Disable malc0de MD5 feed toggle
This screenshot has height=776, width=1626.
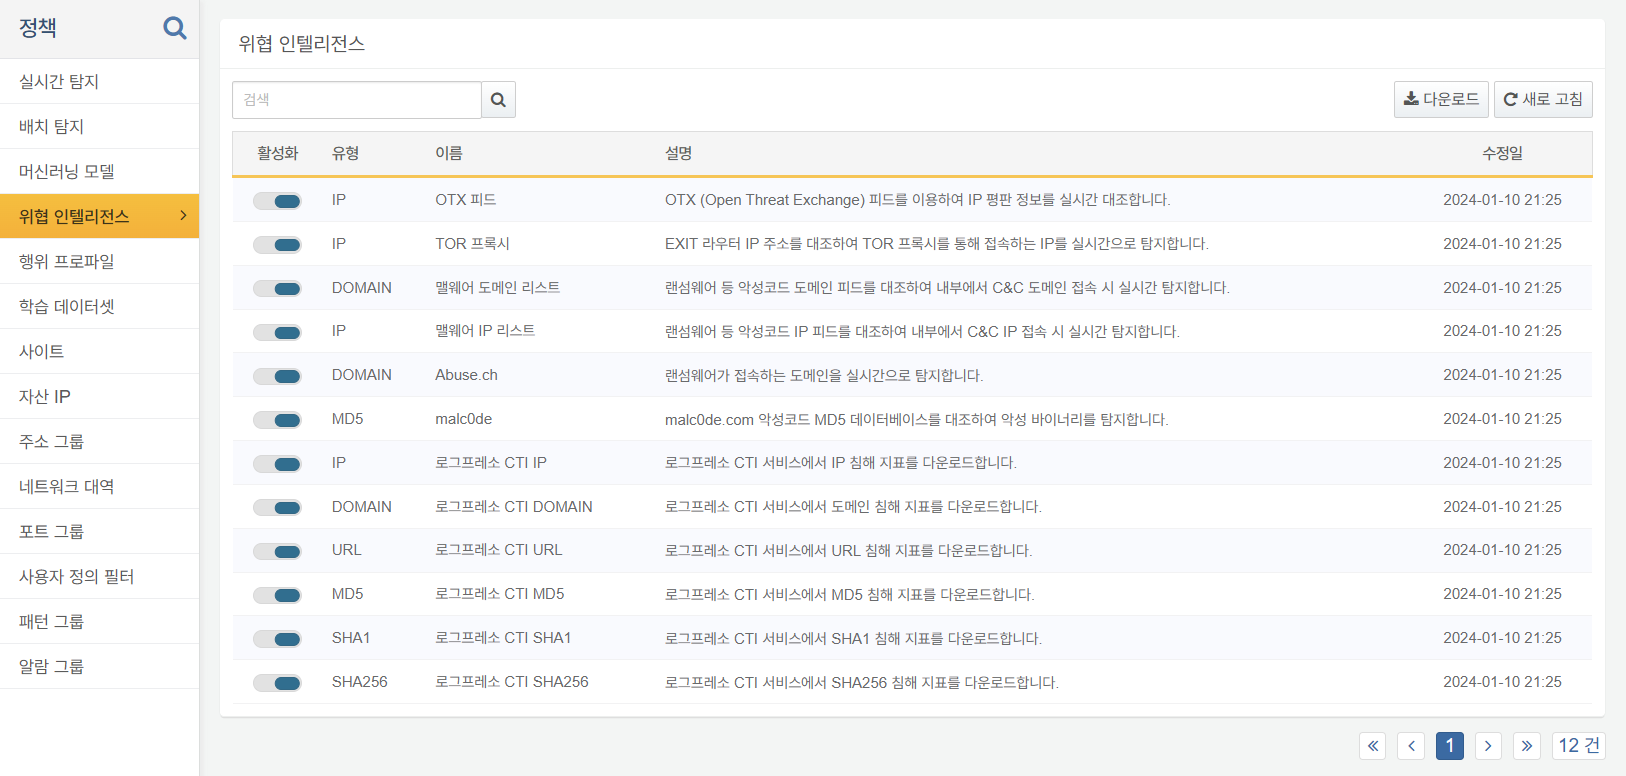click(x=277, y=420)
